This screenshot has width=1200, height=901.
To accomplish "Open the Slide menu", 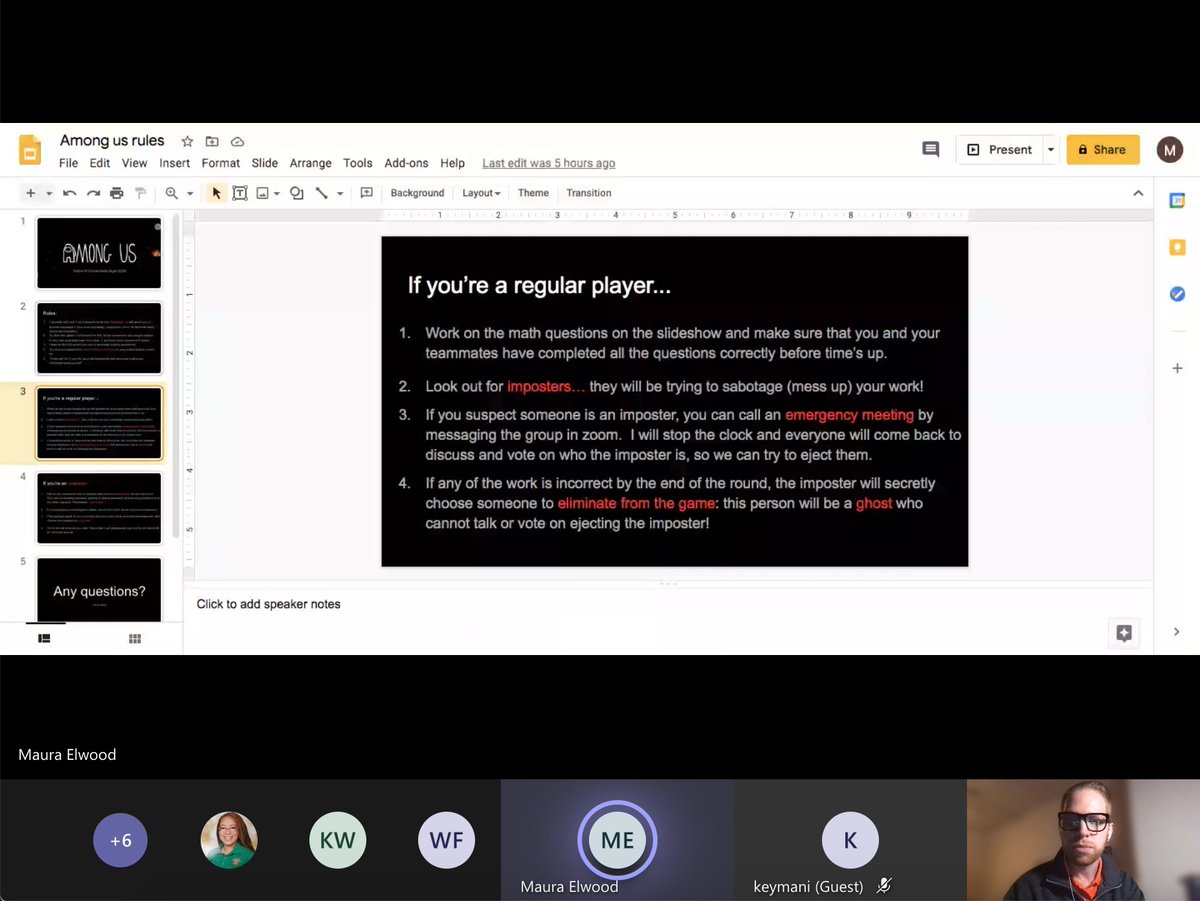I will (265, 163).
